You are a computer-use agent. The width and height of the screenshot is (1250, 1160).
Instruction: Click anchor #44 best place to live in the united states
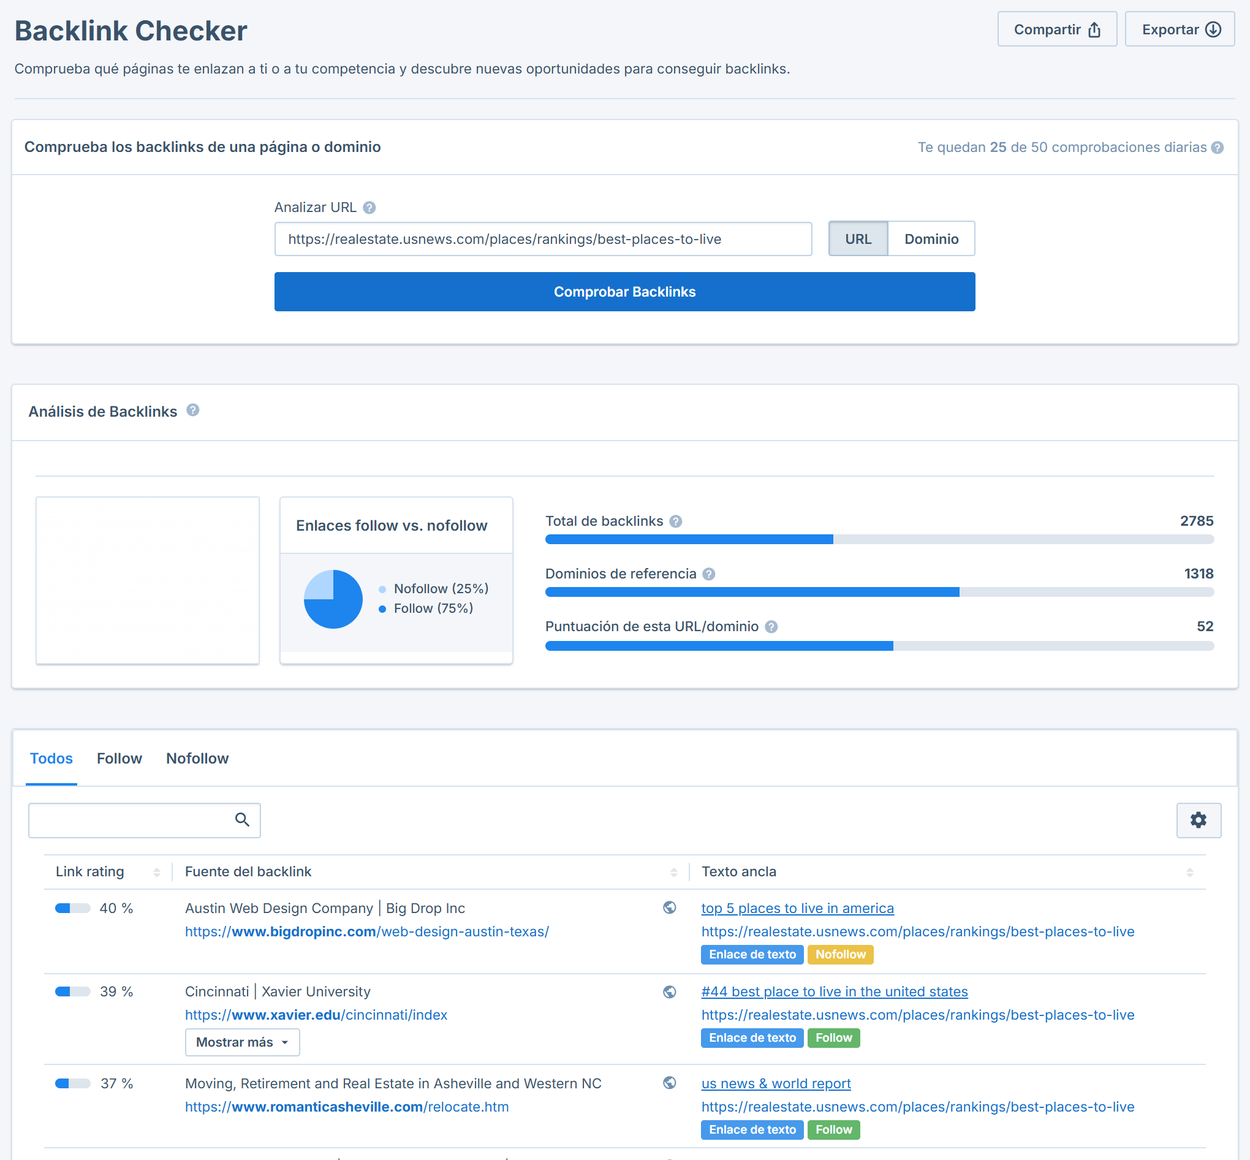pos(834,992)
